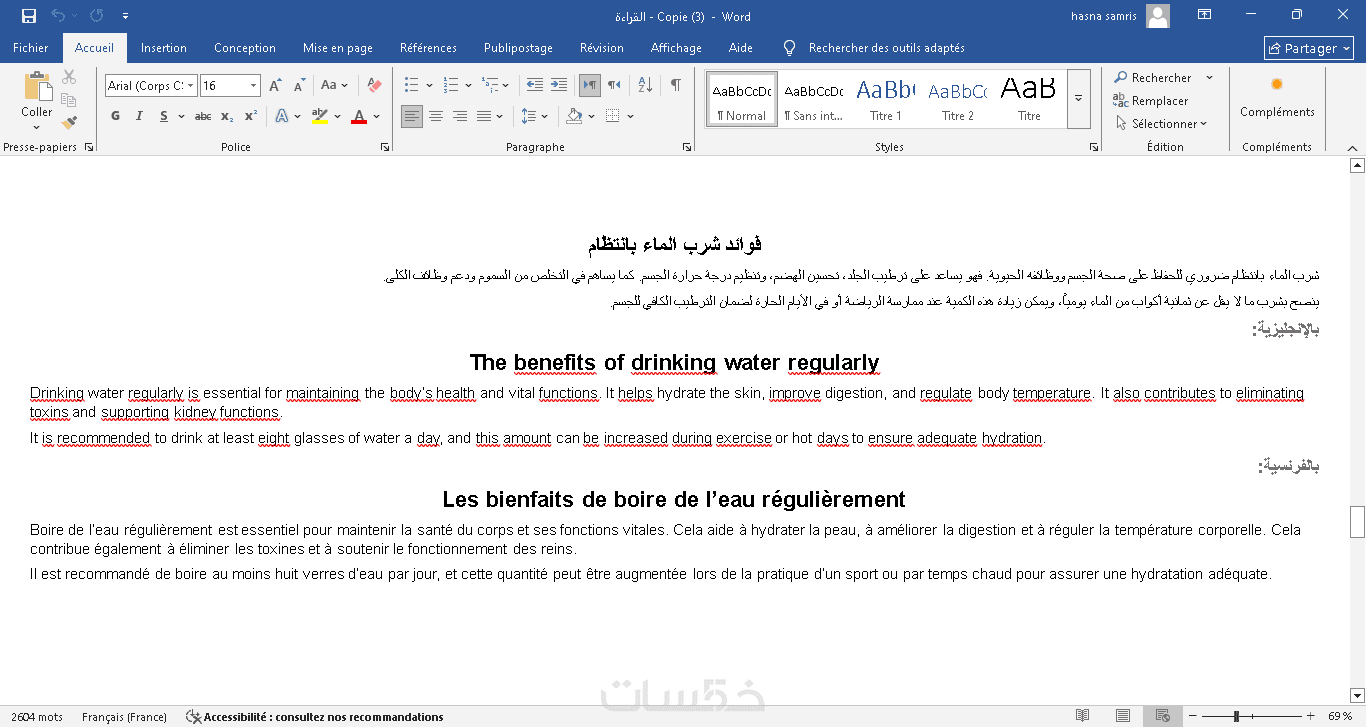Decrease font size with the smaller A icon

298,86
